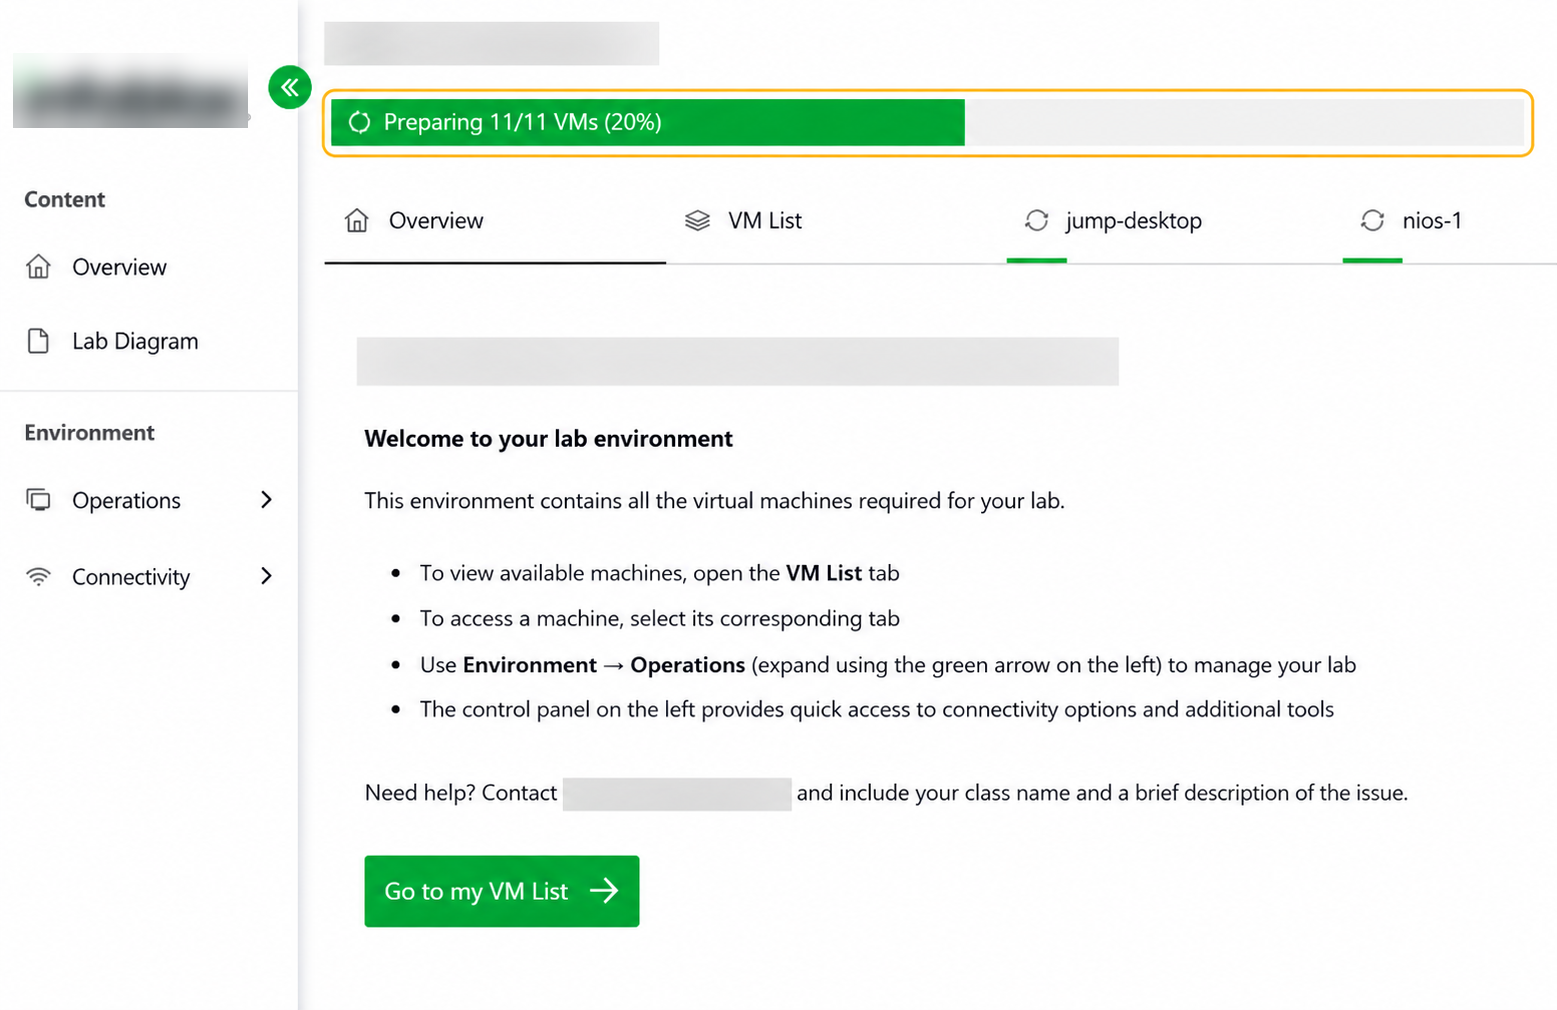Click the arrow on Go to my VM List
The width and height of the screenshot is (1557, 1010).
point(604,891)
